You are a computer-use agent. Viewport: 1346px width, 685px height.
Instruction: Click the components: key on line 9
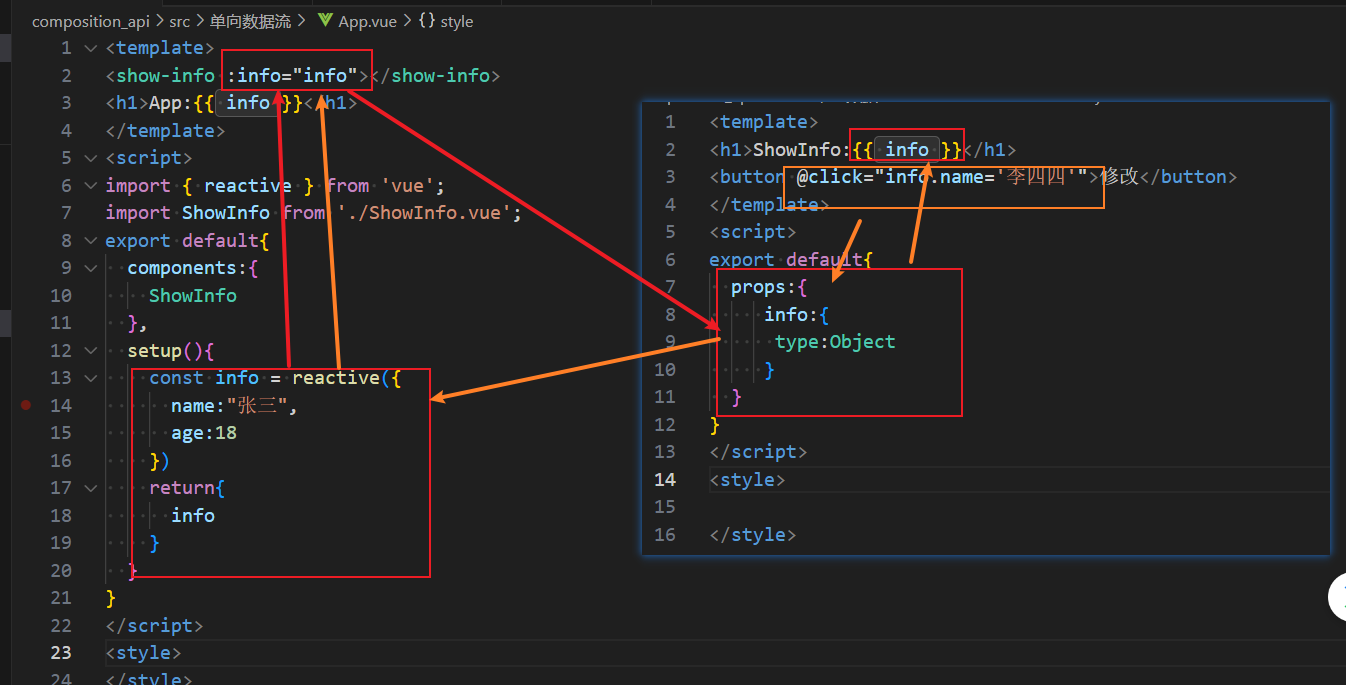[187, 268]
